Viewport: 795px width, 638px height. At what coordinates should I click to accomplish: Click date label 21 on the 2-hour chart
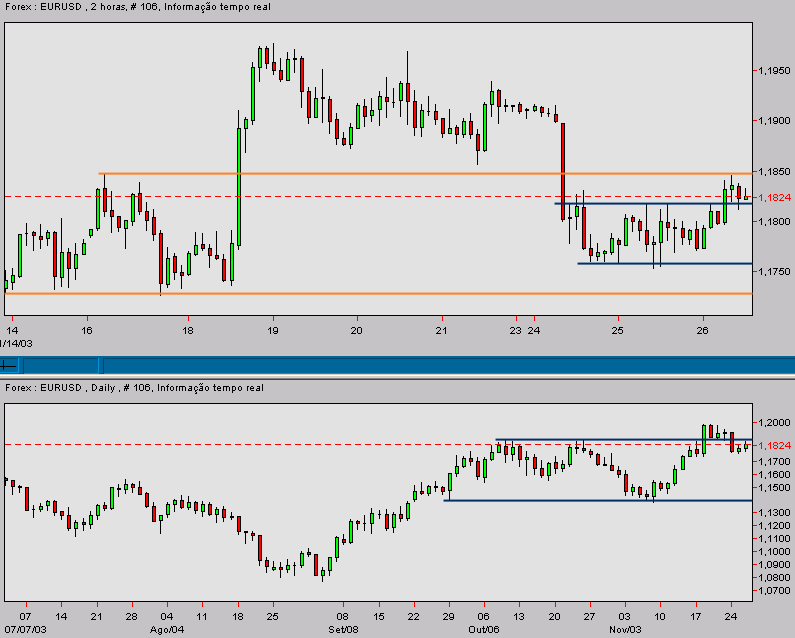pos(442,331)
